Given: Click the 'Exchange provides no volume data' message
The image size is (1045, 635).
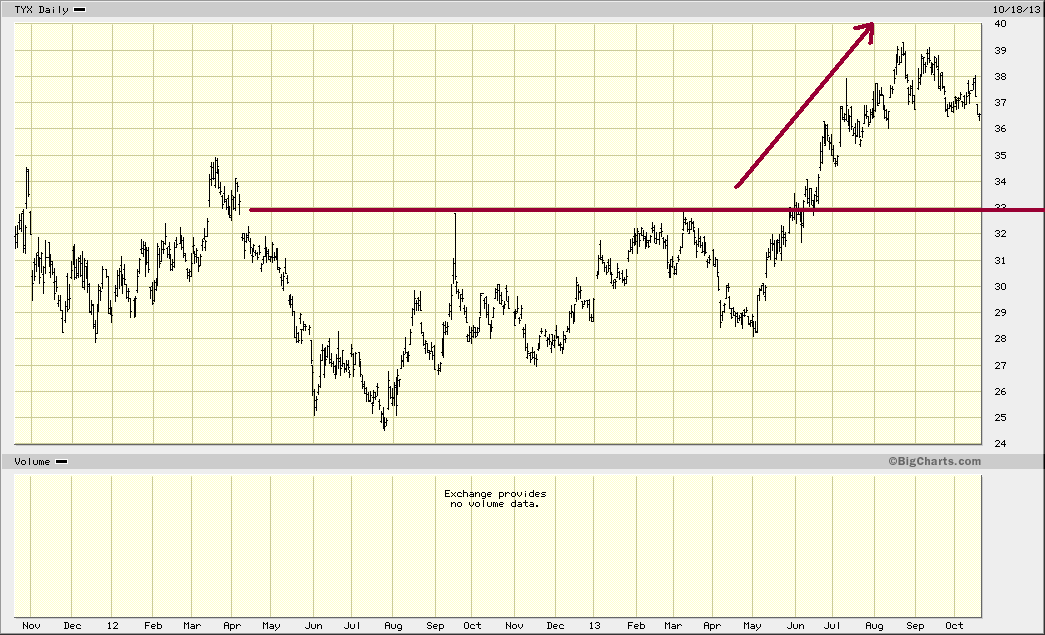Looking at the screenshot, I should (495, 498).
